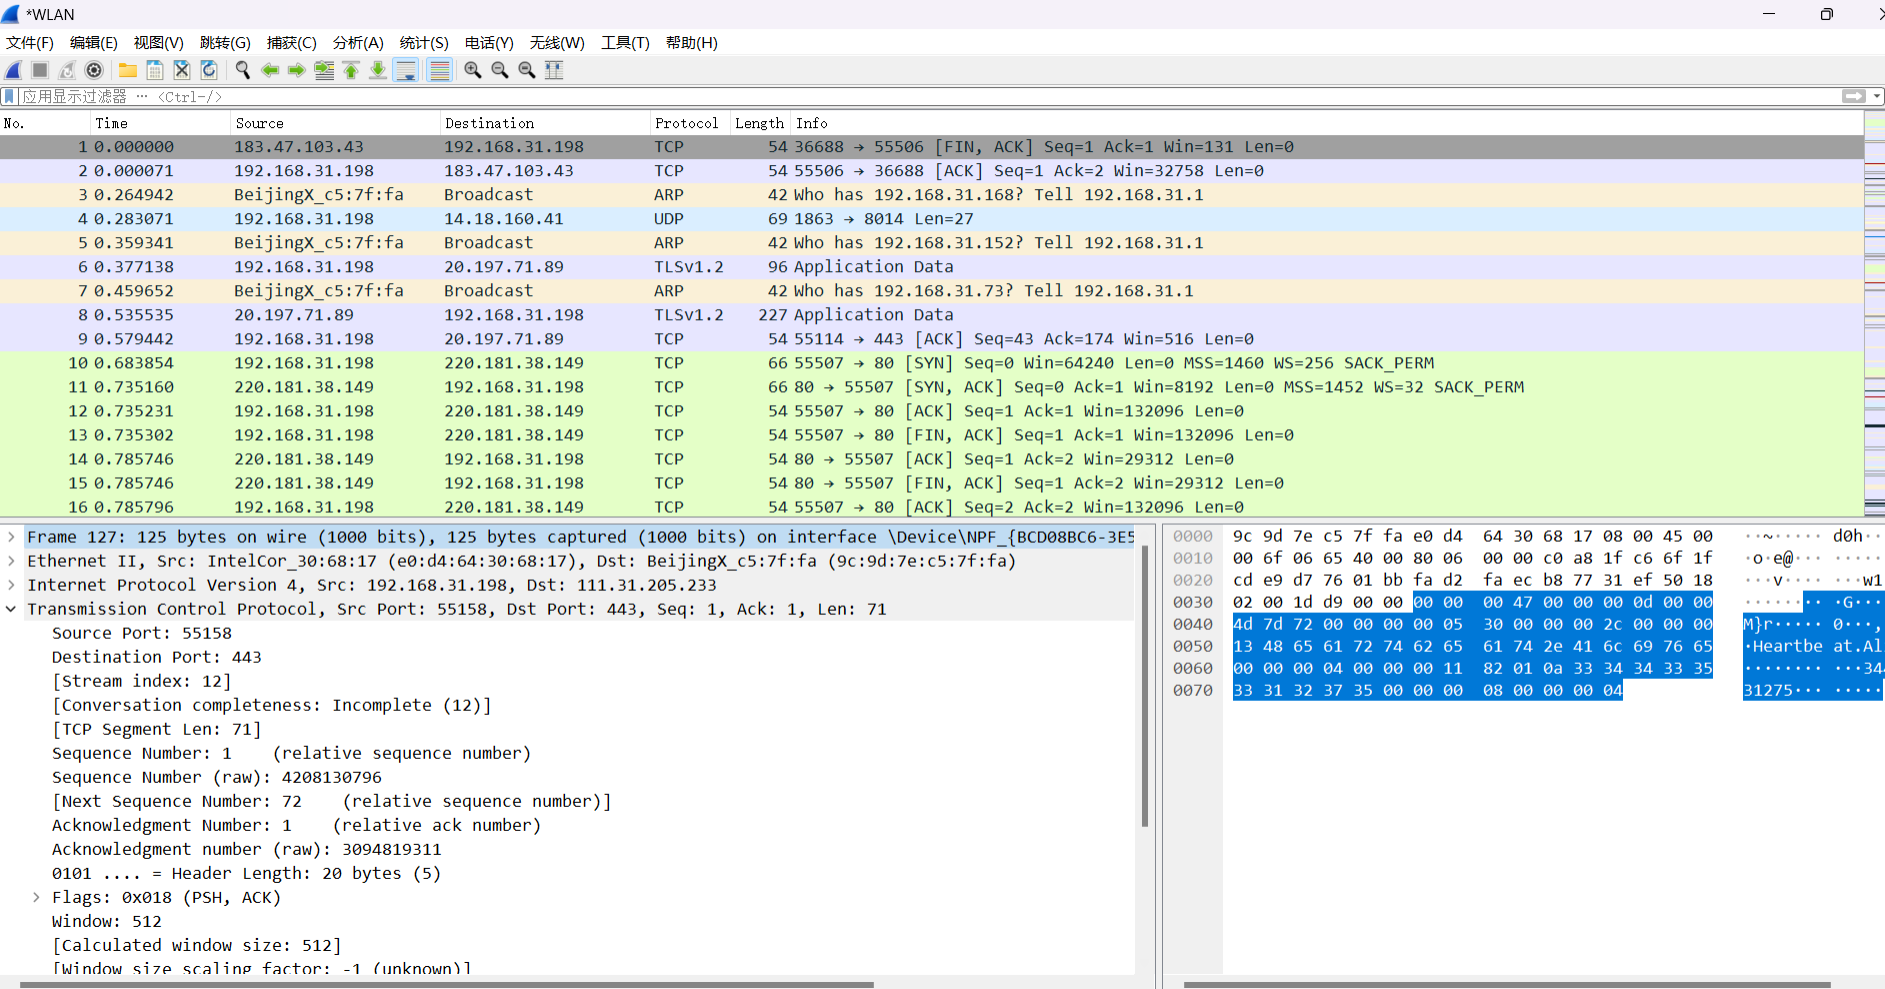
Task: Open a capture file with folder icon
Action: [128, 70]
